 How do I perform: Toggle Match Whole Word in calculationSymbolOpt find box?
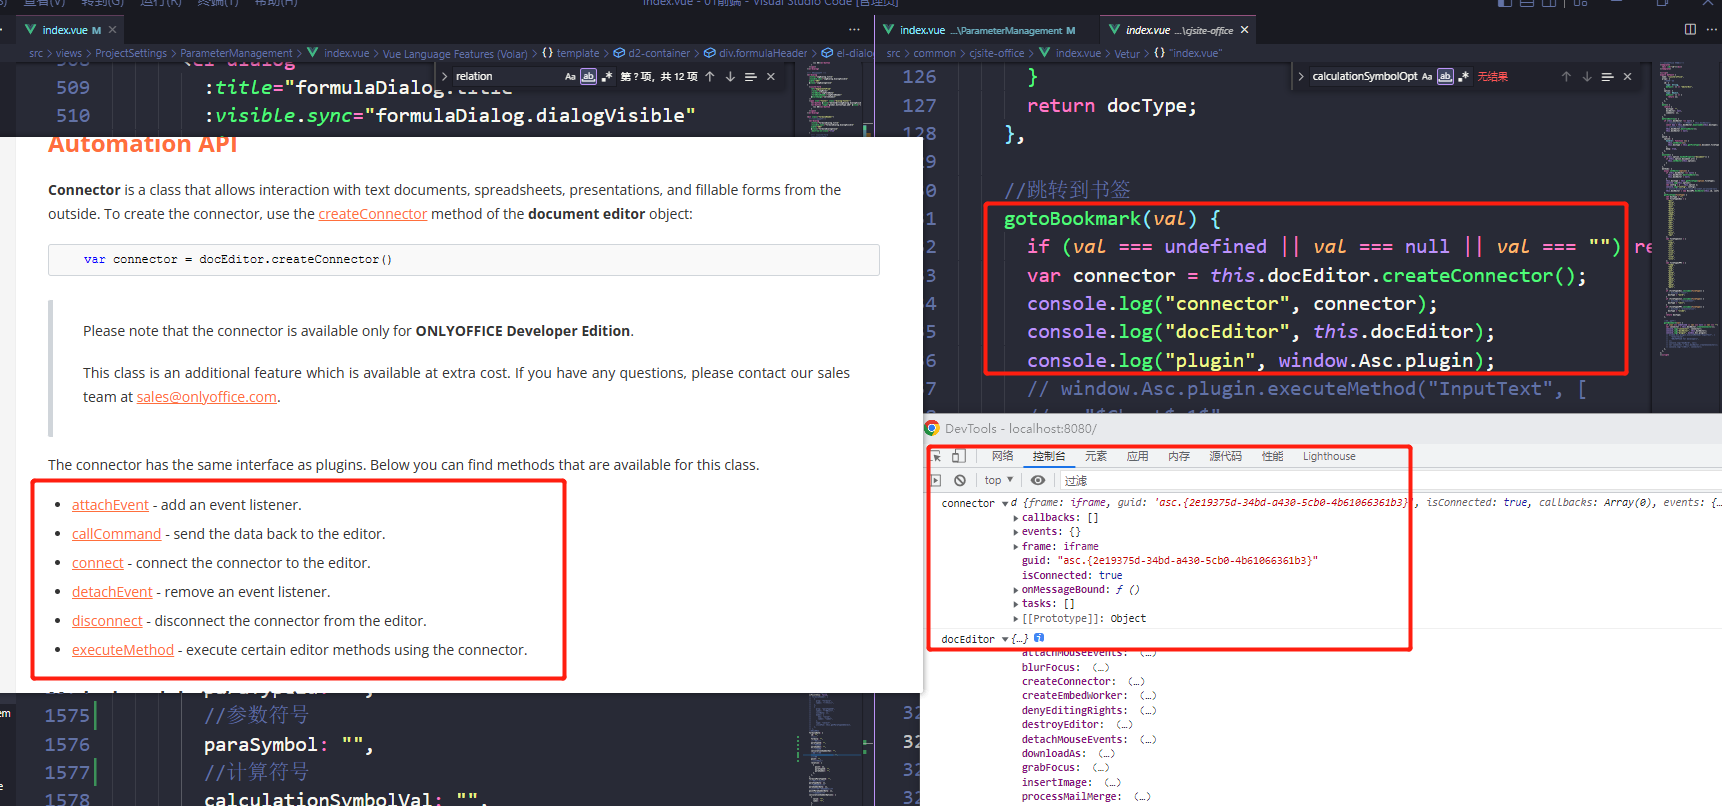(1445, 77)
